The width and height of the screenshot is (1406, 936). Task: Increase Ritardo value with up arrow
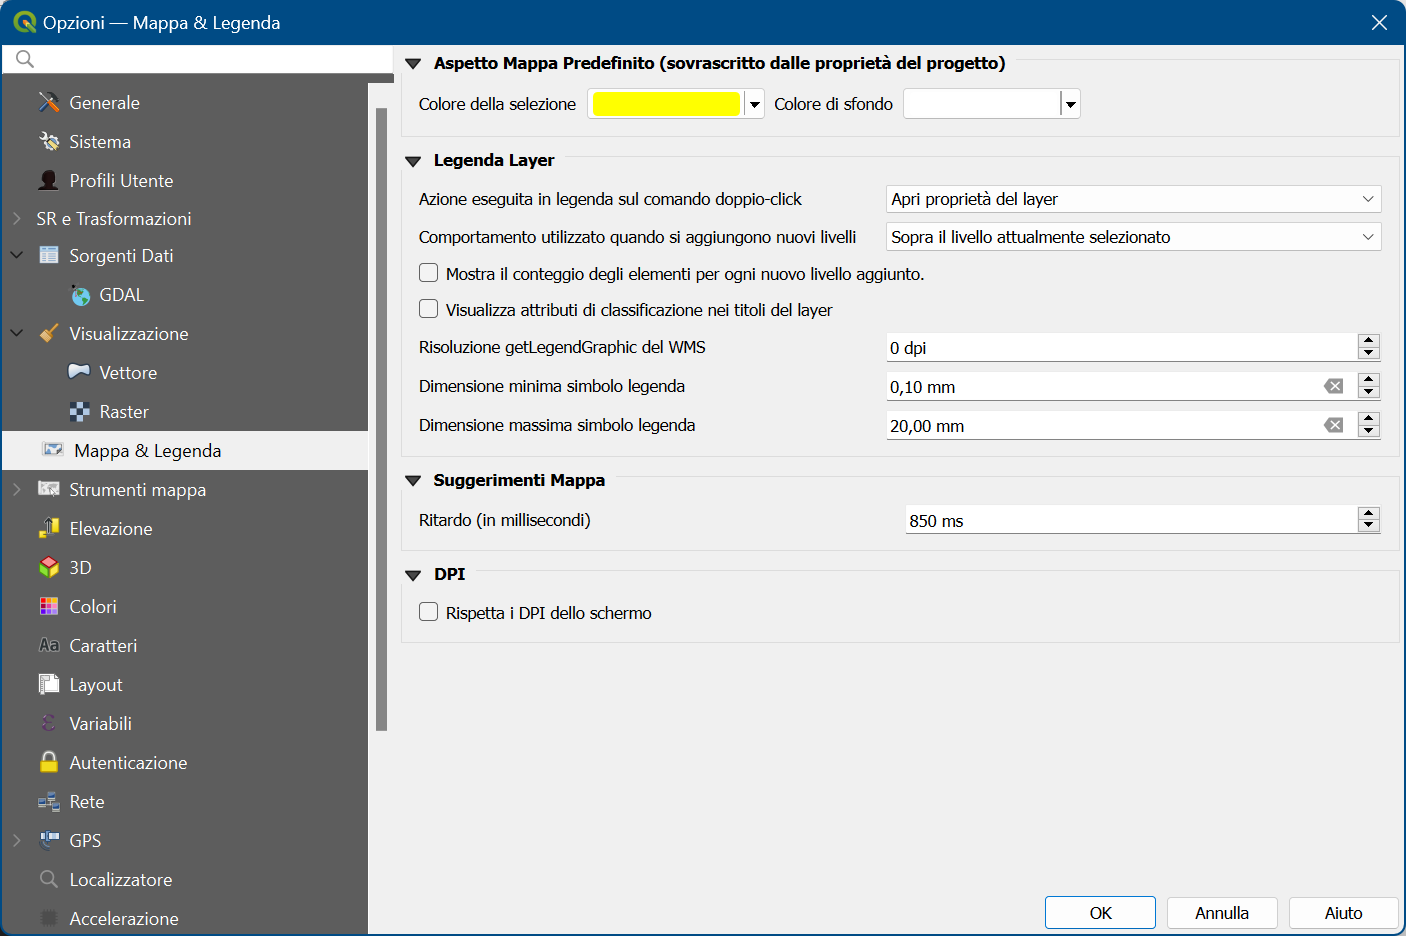[1369, 513]
